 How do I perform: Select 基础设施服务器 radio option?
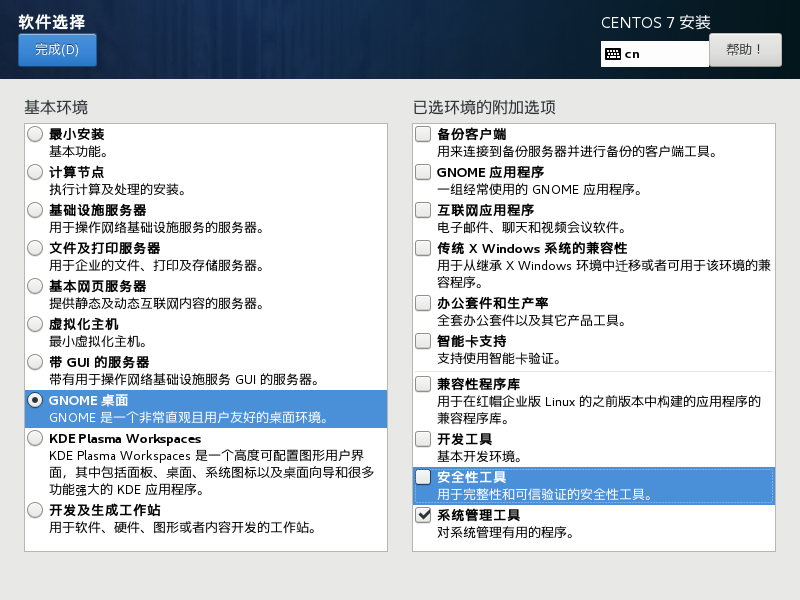[36, 210]
